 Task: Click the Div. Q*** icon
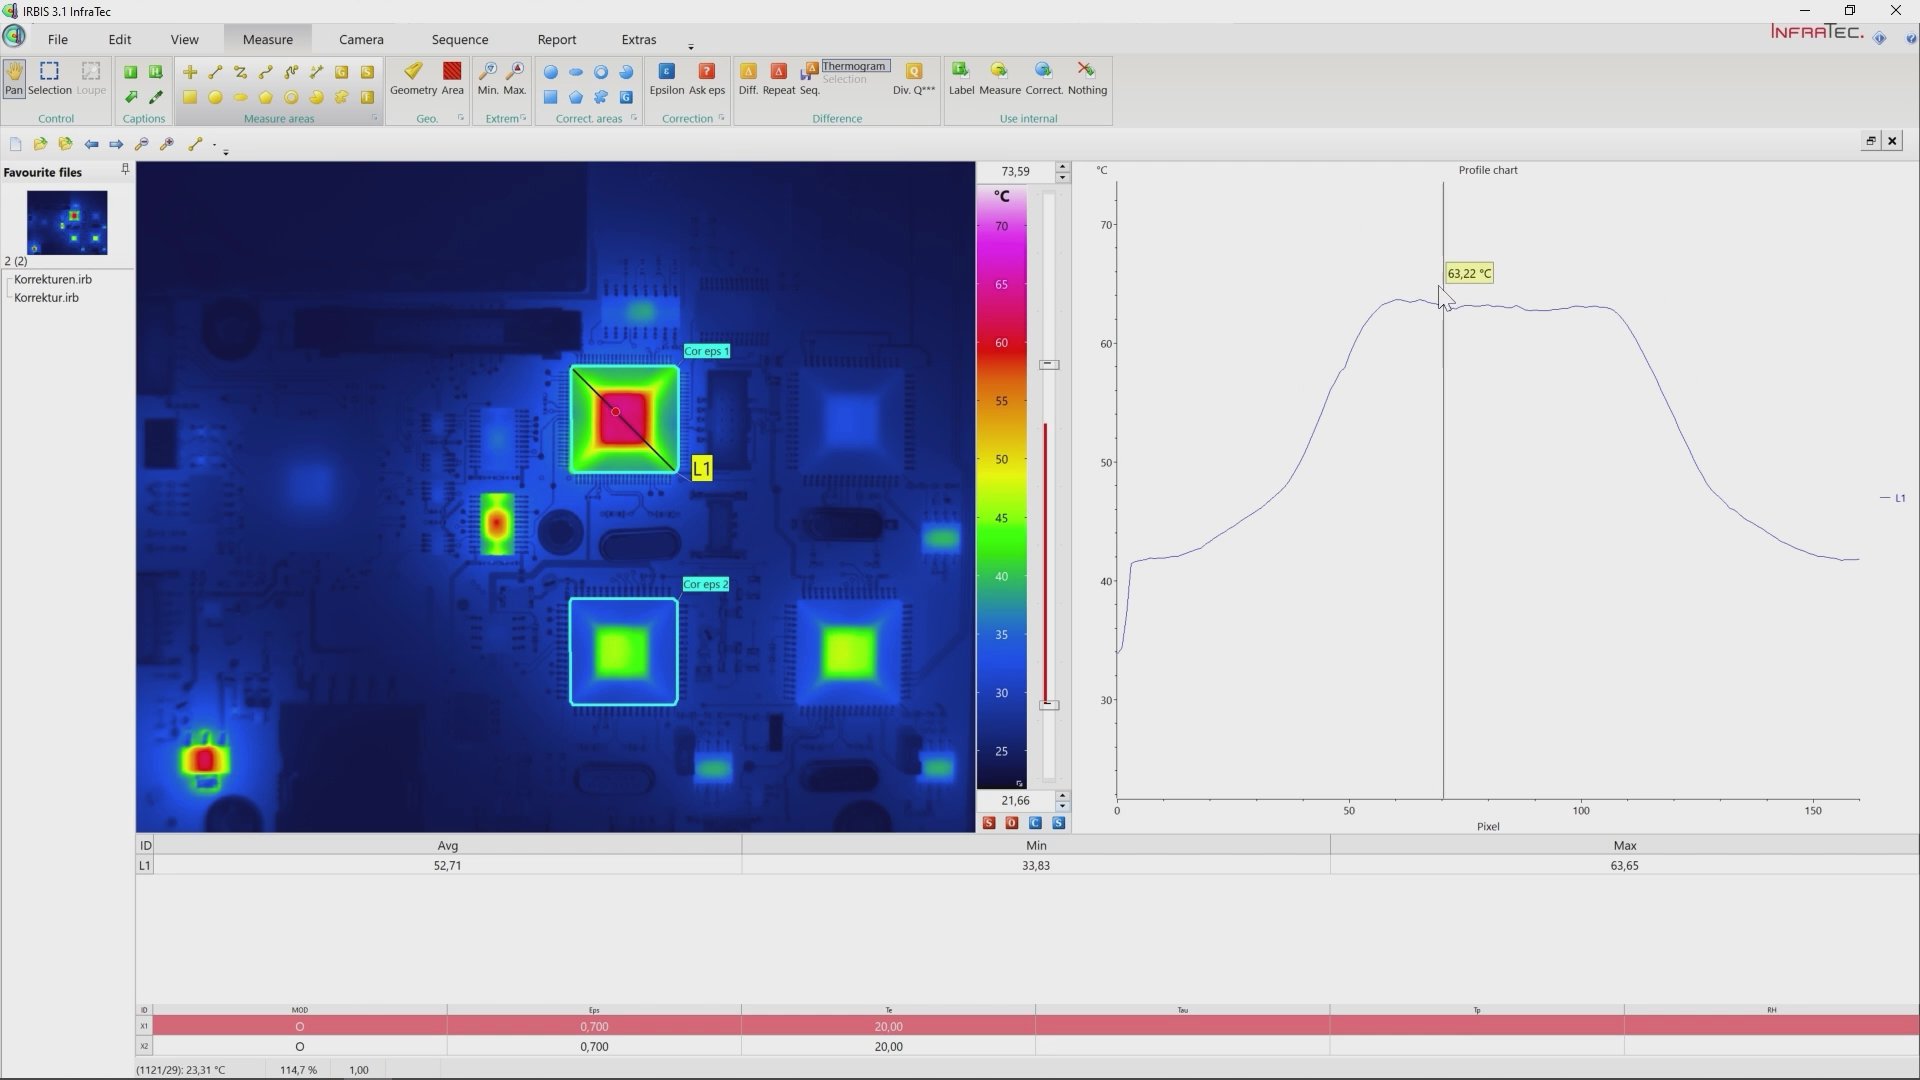point(913,78)
